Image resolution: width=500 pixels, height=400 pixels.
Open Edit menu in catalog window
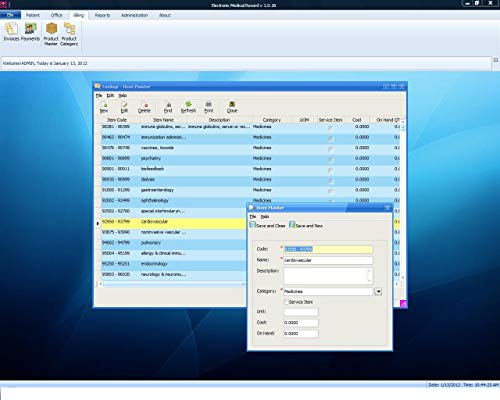point(110,95)
